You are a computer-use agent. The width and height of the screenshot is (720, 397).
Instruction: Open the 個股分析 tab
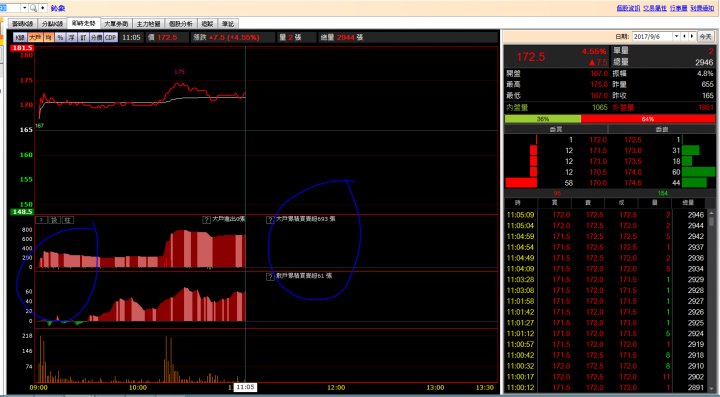click(180, 24)
